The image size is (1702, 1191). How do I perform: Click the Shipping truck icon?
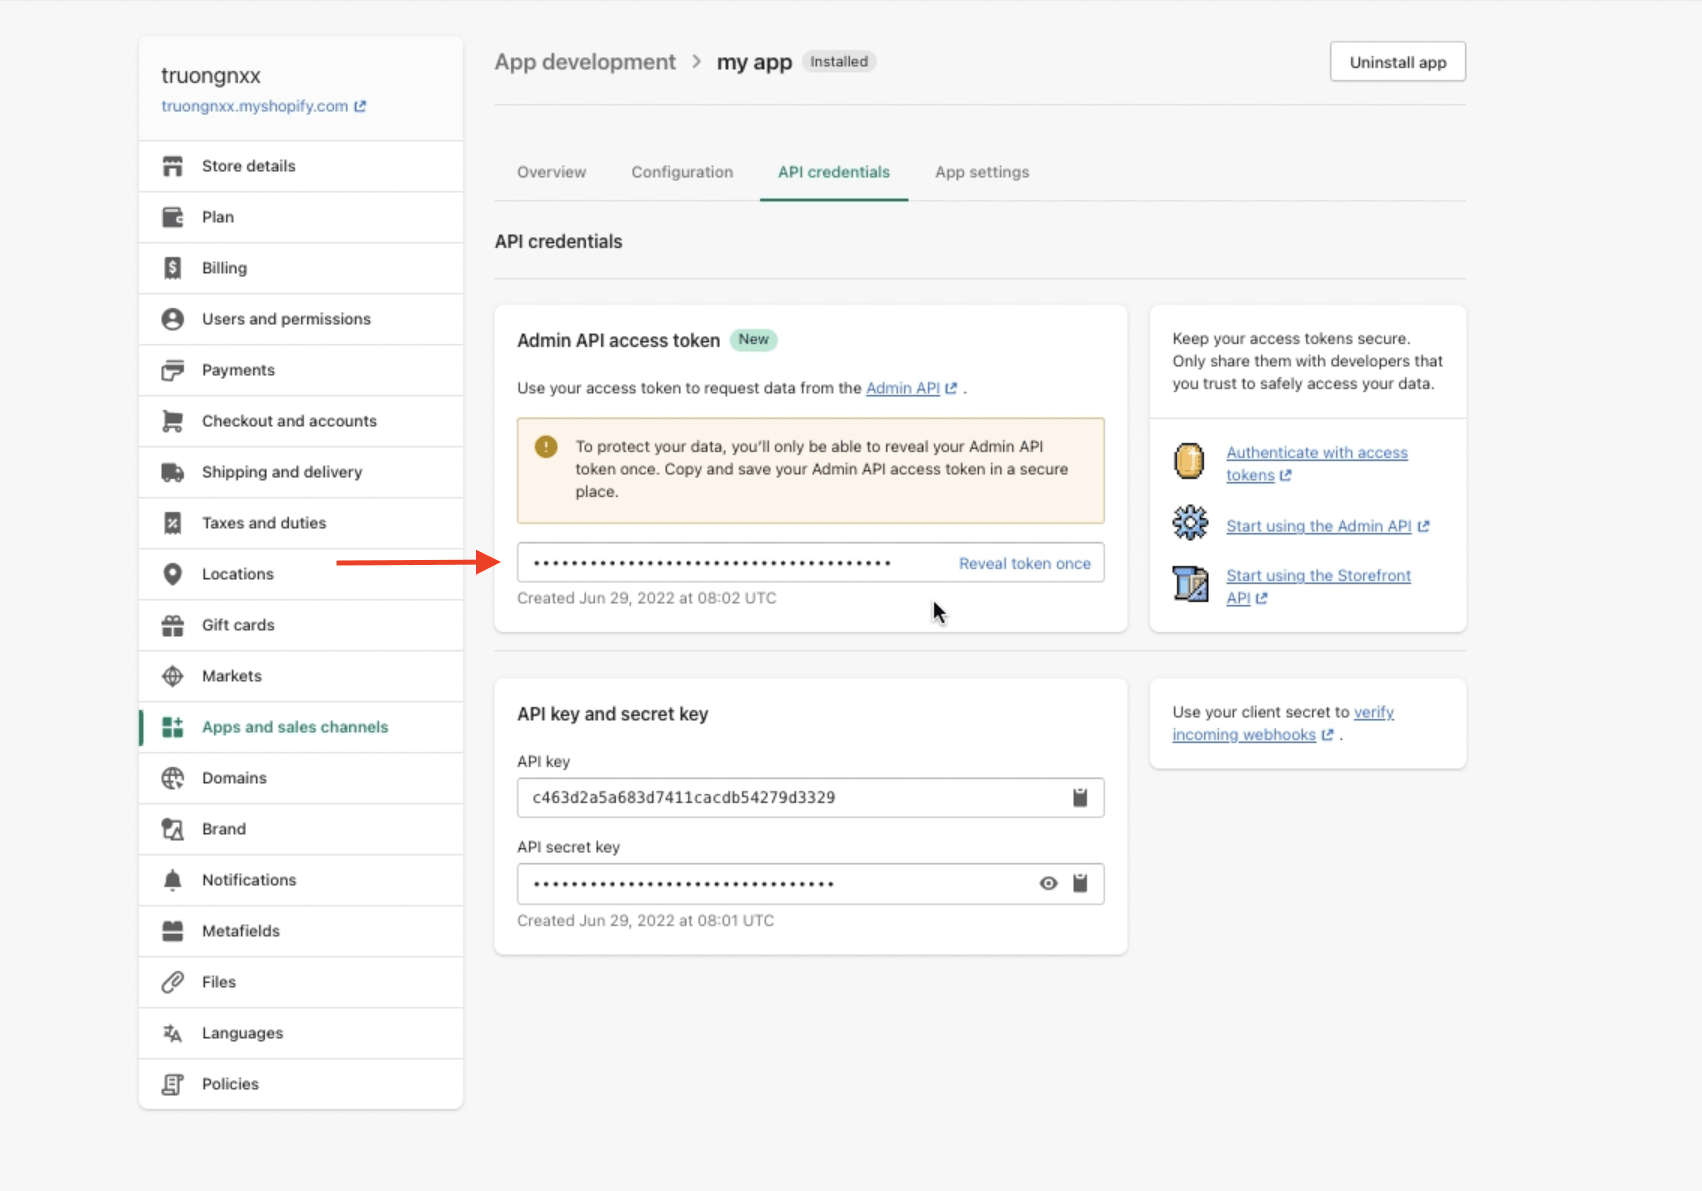pos(172,472)
